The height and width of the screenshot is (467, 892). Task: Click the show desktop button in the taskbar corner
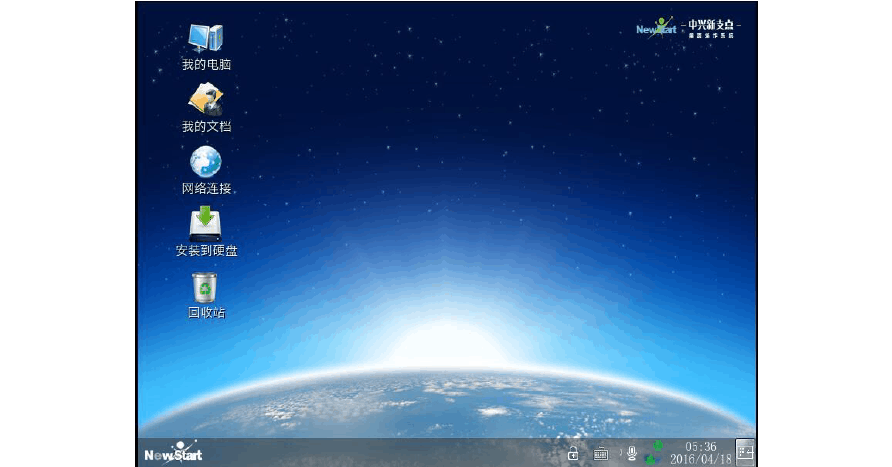pos(745,452)
